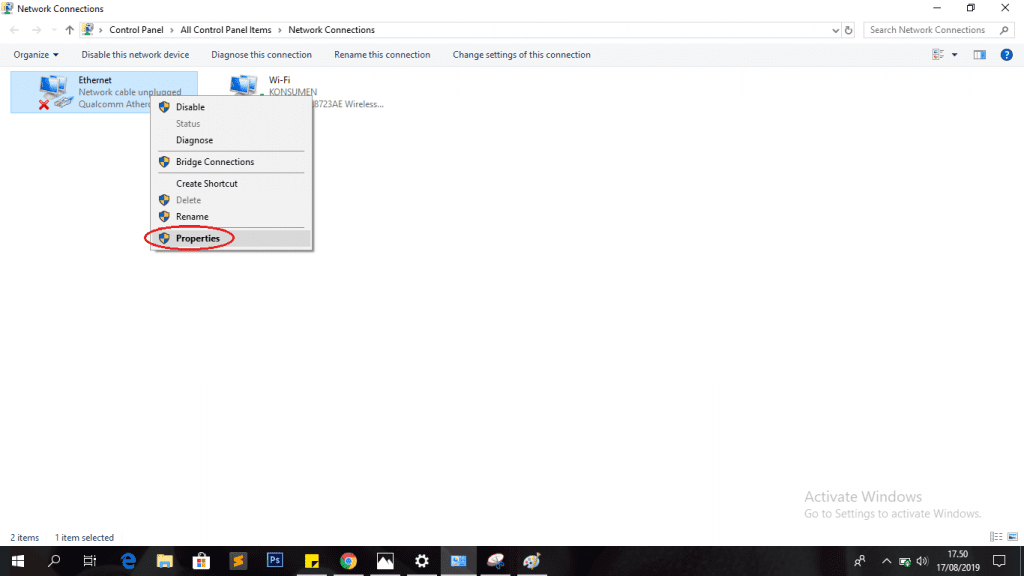Expand the address bar history dropdown
The width and height of the screenshot is (1024, 576).
(836, 29)
